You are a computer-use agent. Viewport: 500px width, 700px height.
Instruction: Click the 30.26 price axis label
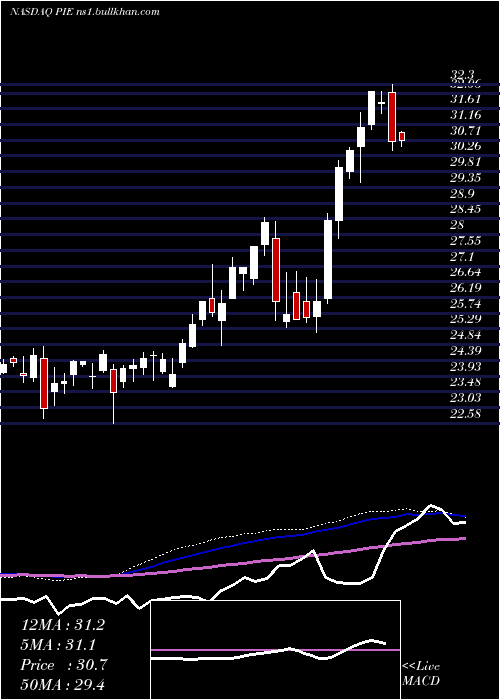click(465, 146)
